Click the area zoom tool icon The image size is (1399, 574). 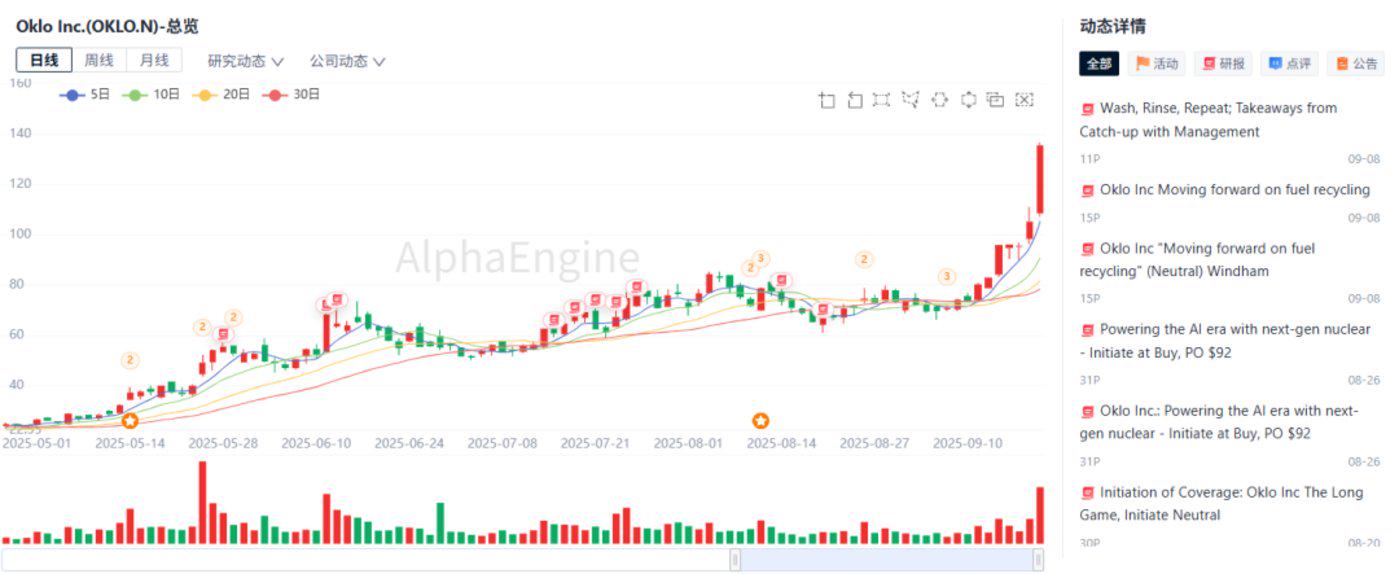[x=826, y=100]
